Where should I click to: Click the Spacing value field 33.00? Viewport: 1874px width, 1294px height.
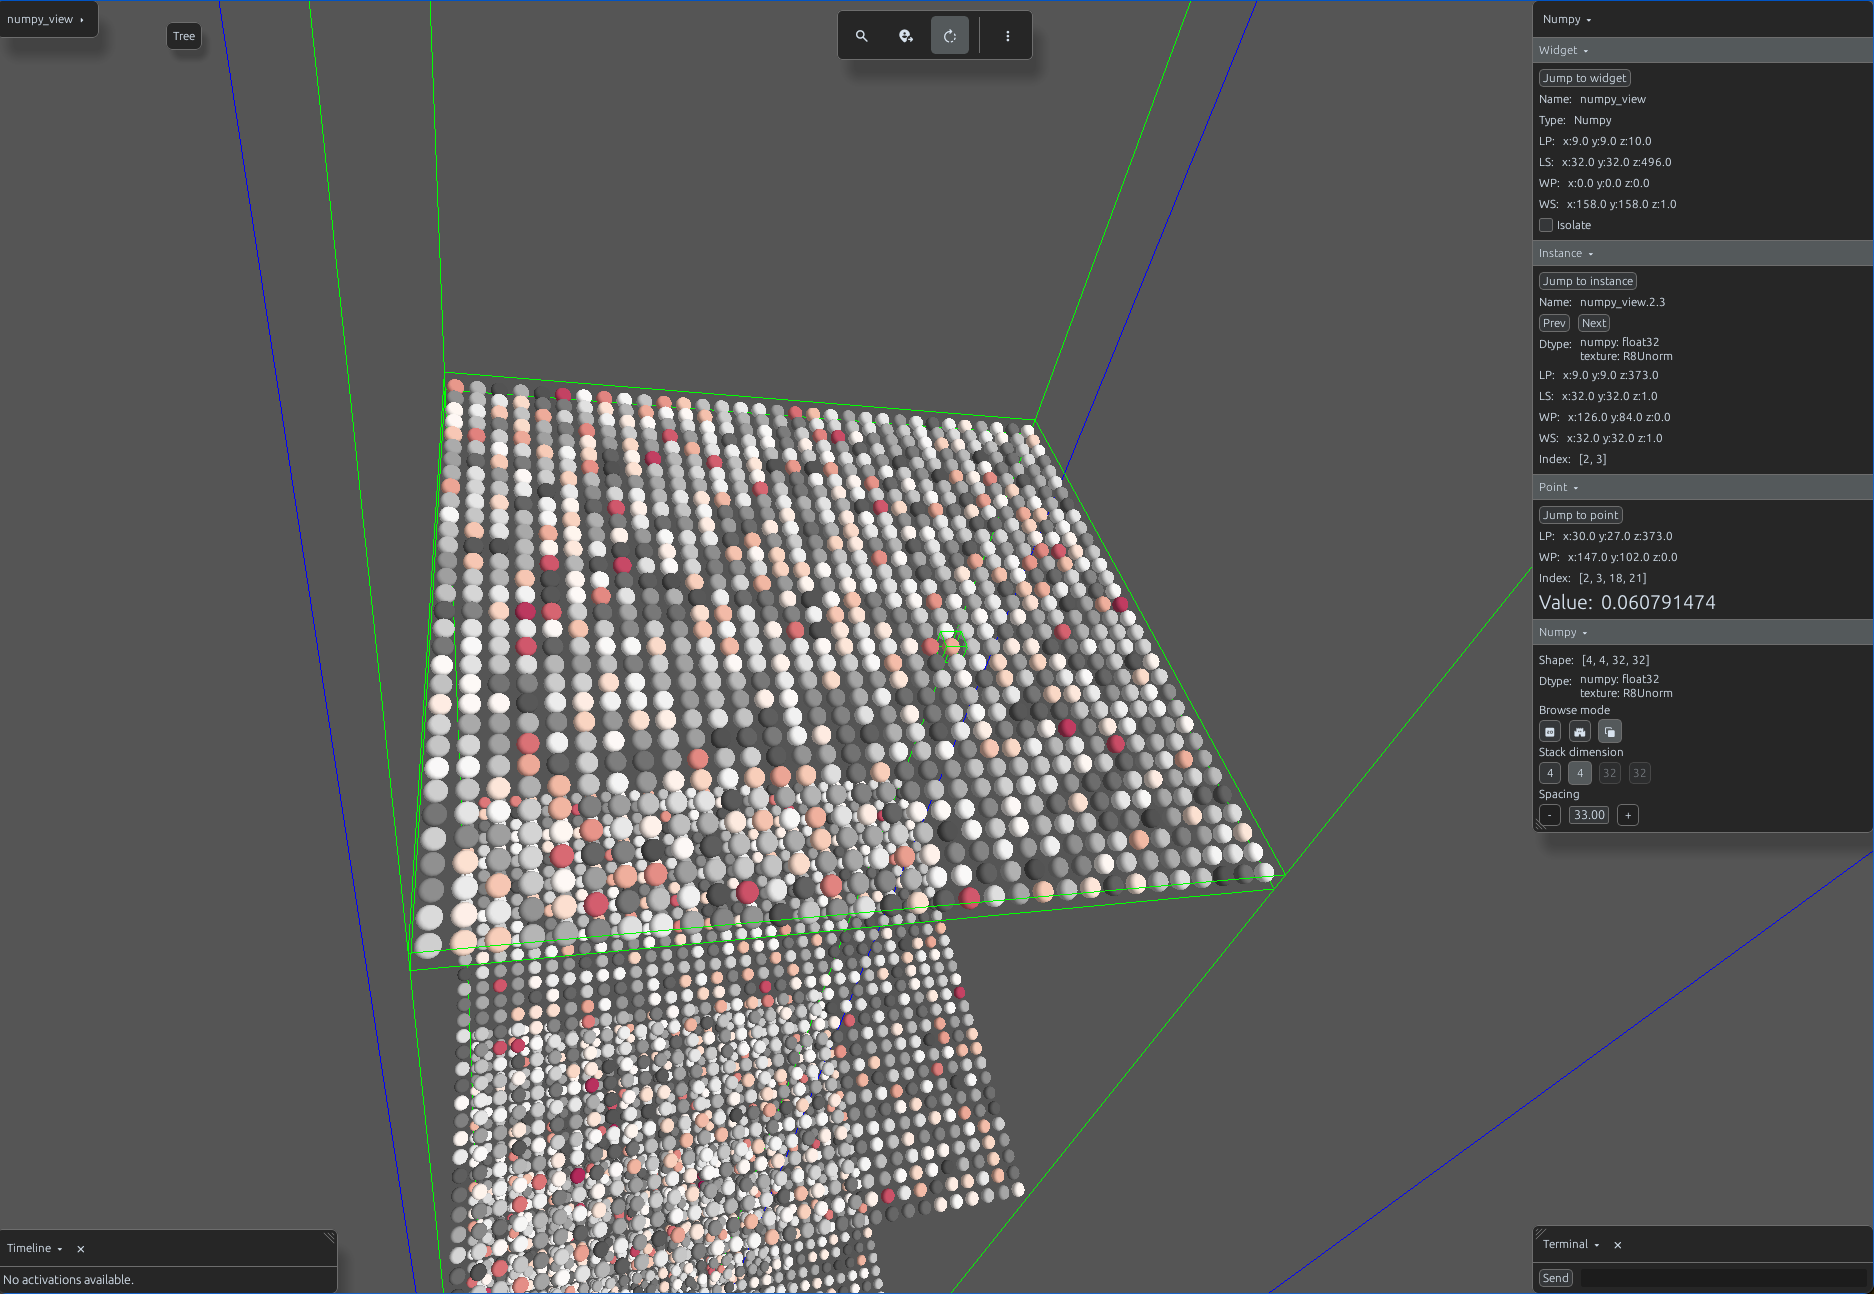point(1589,815)
